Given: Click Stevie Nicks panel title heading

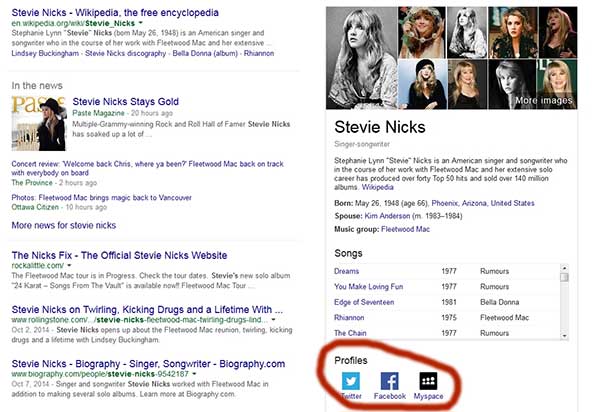Looking at the screenshot, I should point(380,127).
